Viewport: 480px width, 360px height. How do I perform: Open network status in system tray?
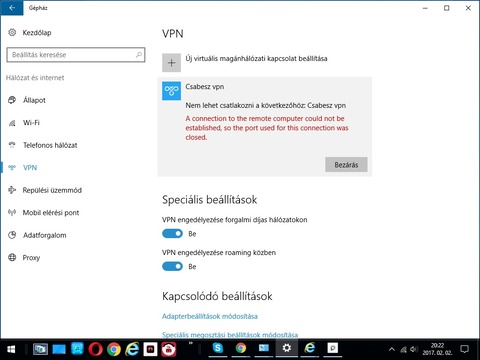[403, 349]
